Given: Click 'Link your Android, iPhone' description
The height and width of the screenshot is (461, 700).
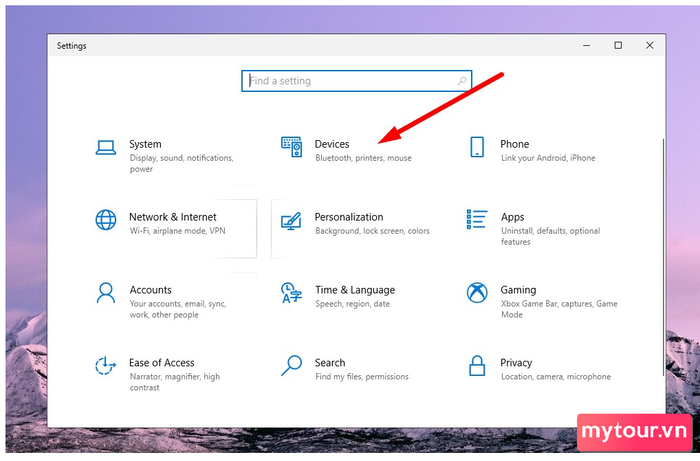Looking at the screenshot, I should pos(548,158).
